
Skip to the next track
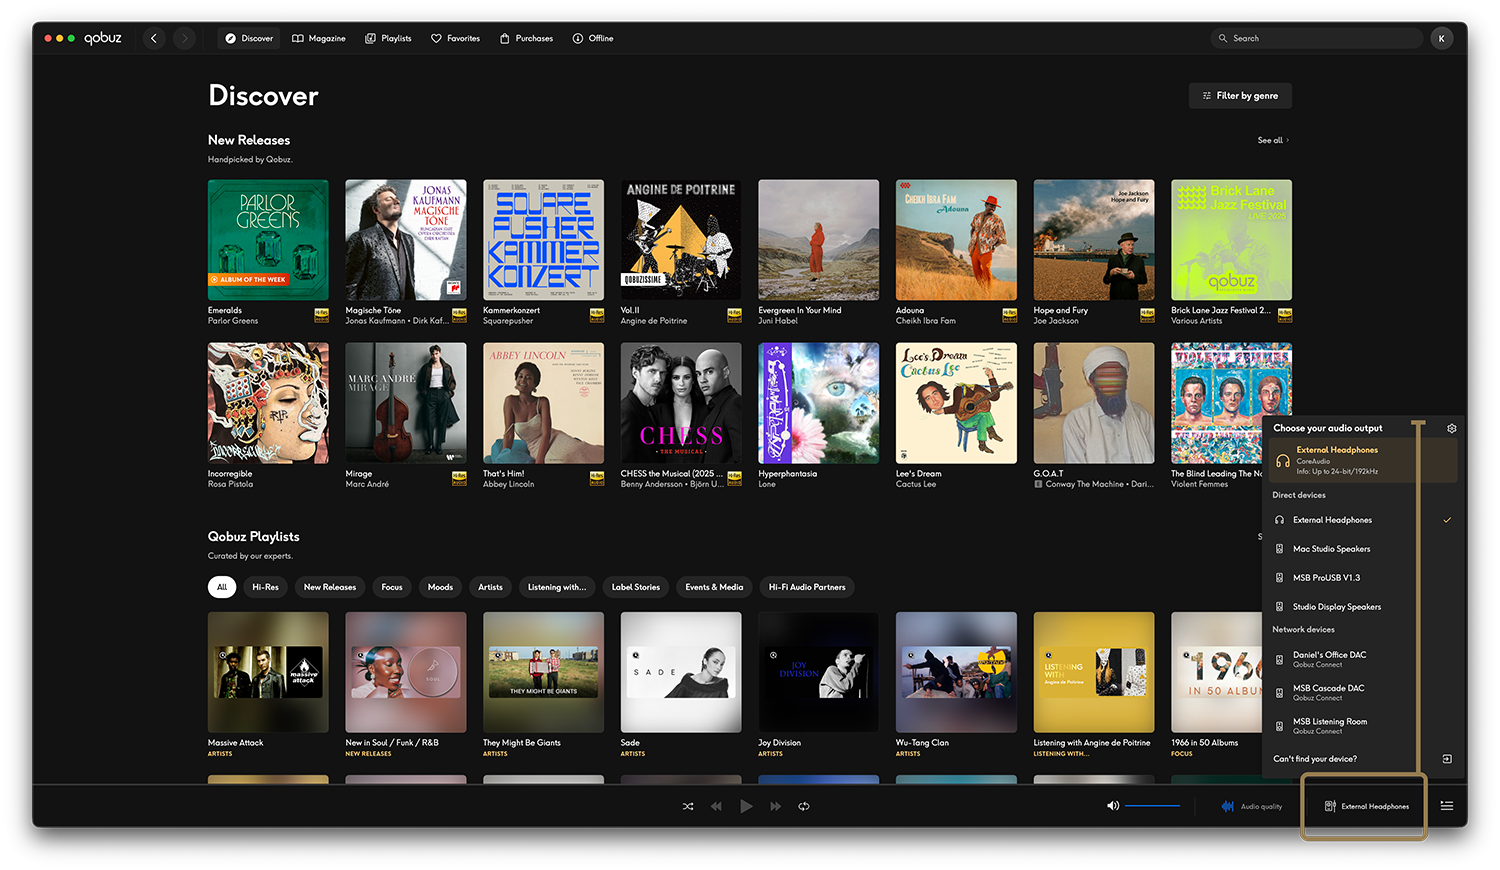click(776, 806)
